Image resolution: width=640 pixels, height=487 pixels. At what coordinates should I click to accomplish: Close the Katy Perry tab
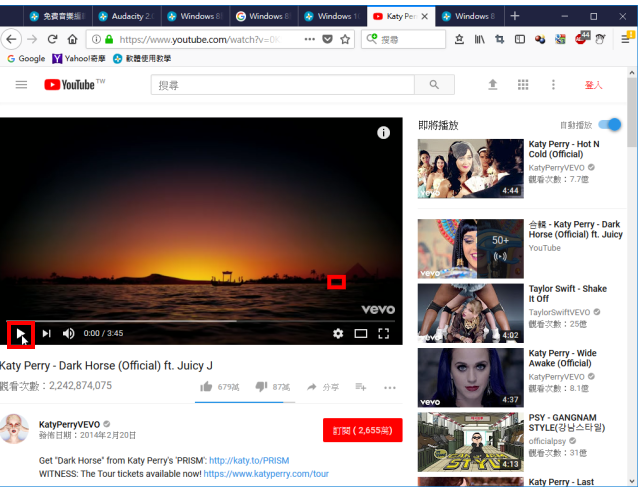[424, 16]
